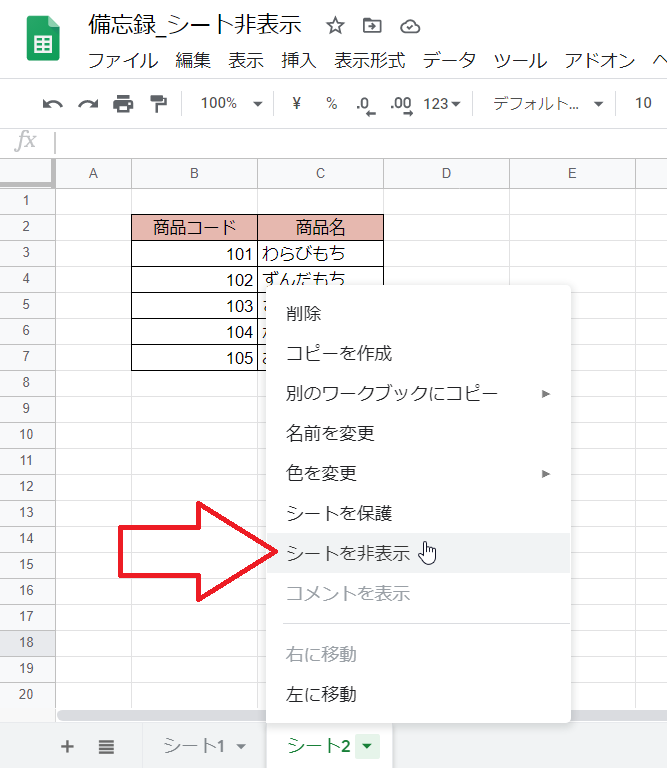667x768 pixels.
Task: Click the cell containing 103
Action: click(194, 306)
